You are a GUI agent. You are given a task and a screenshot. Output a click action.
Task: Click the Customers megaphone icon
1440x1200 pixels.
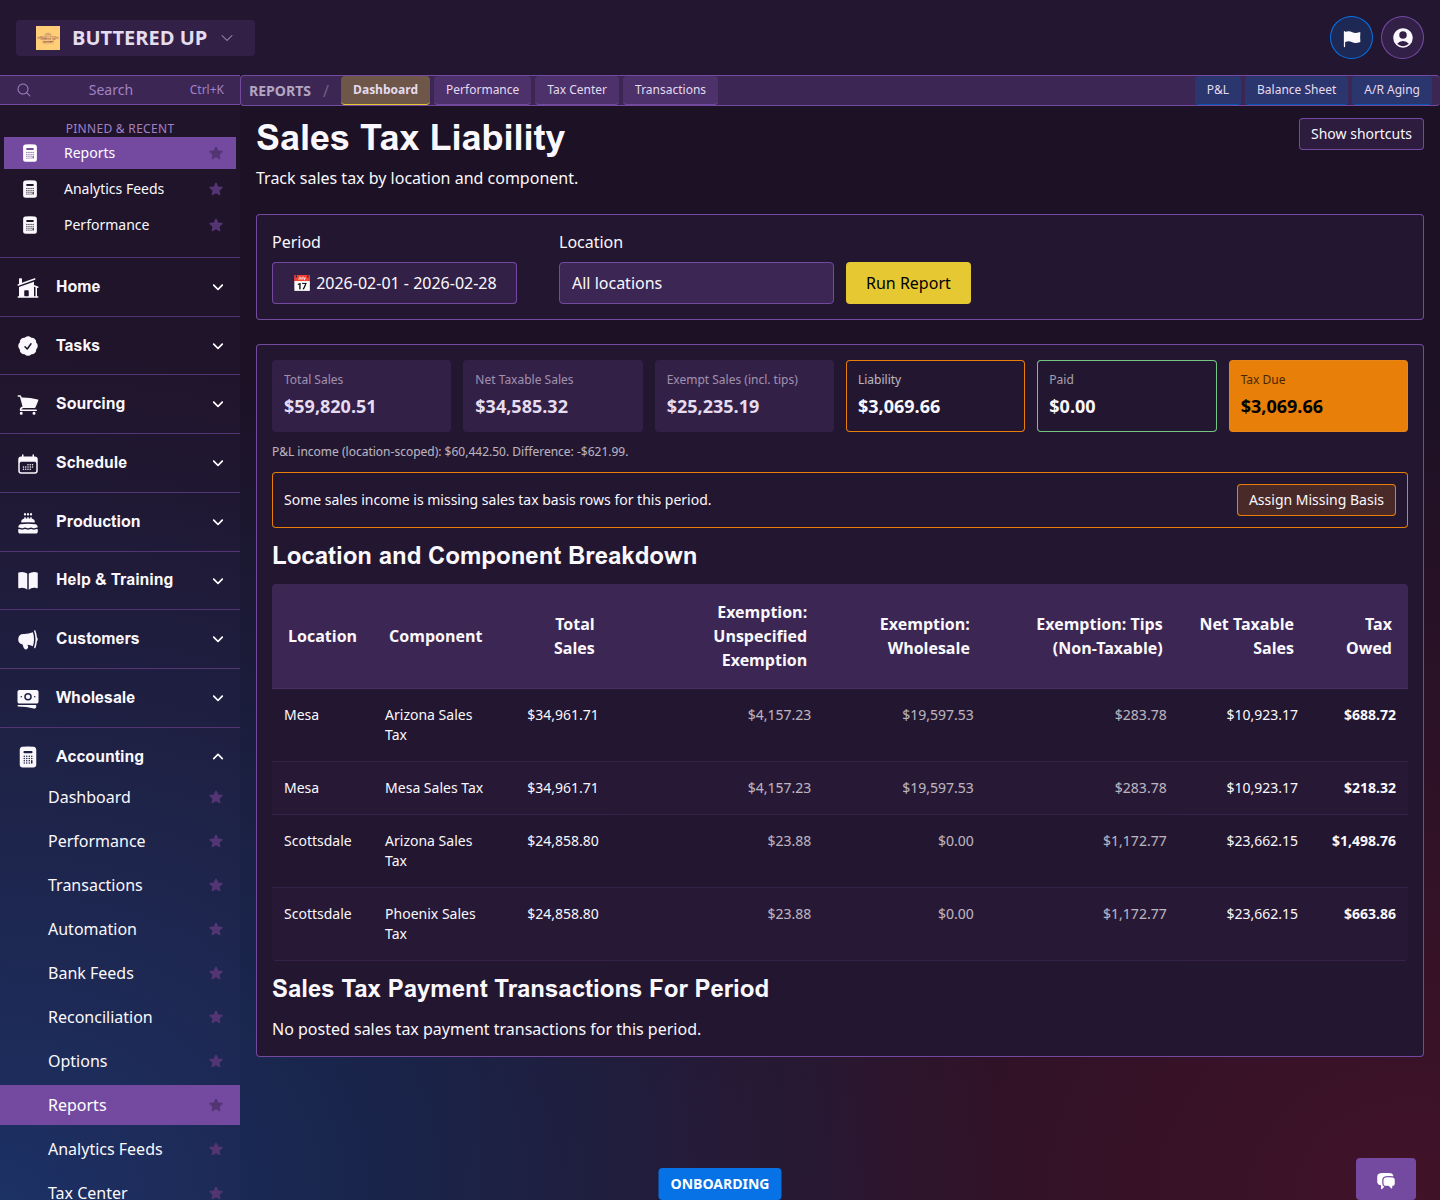[x=27, y=638]
